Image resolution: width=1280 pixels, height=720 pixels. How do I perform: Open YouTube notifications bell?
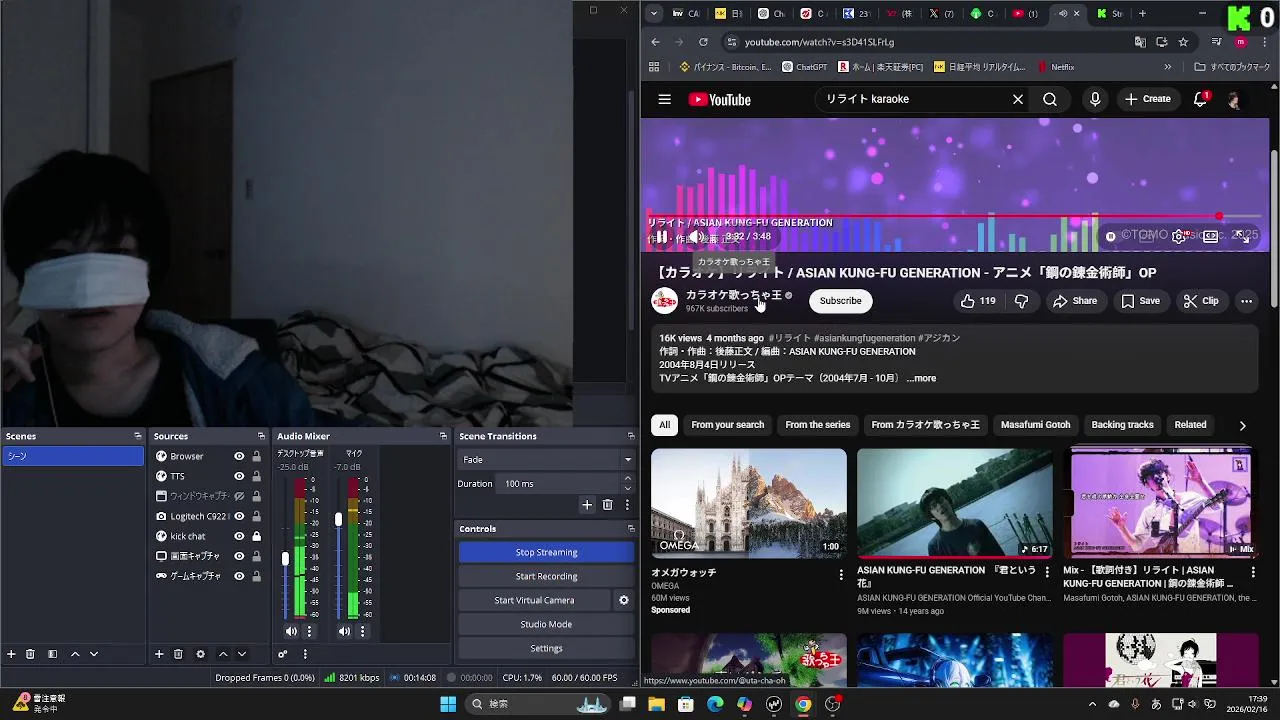[x=1200, y=99]
